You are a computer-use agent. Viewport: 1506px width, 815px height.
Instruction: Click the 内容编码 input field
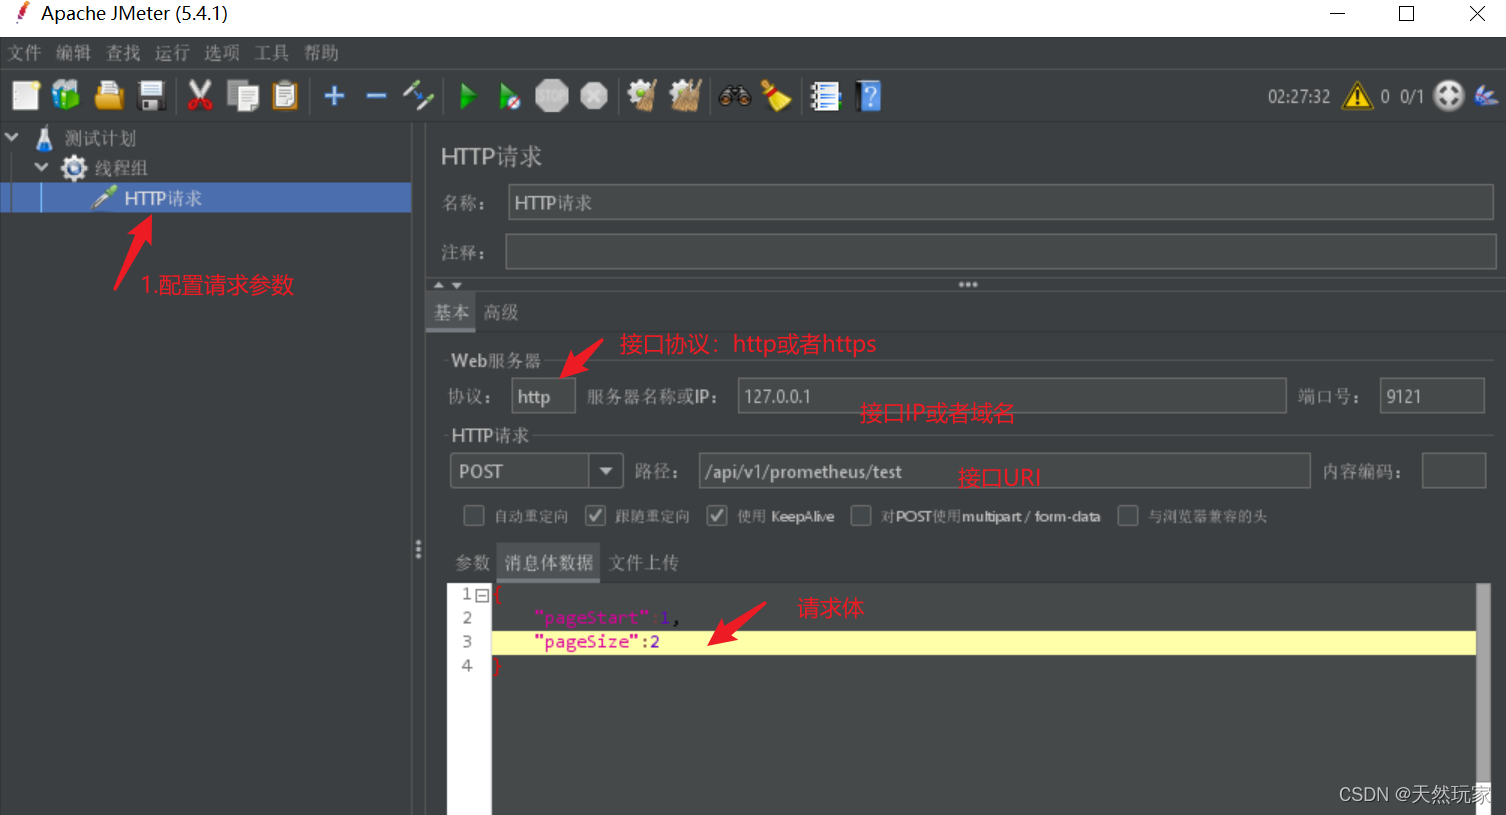pyautogui.click(x=1453, y=471)
